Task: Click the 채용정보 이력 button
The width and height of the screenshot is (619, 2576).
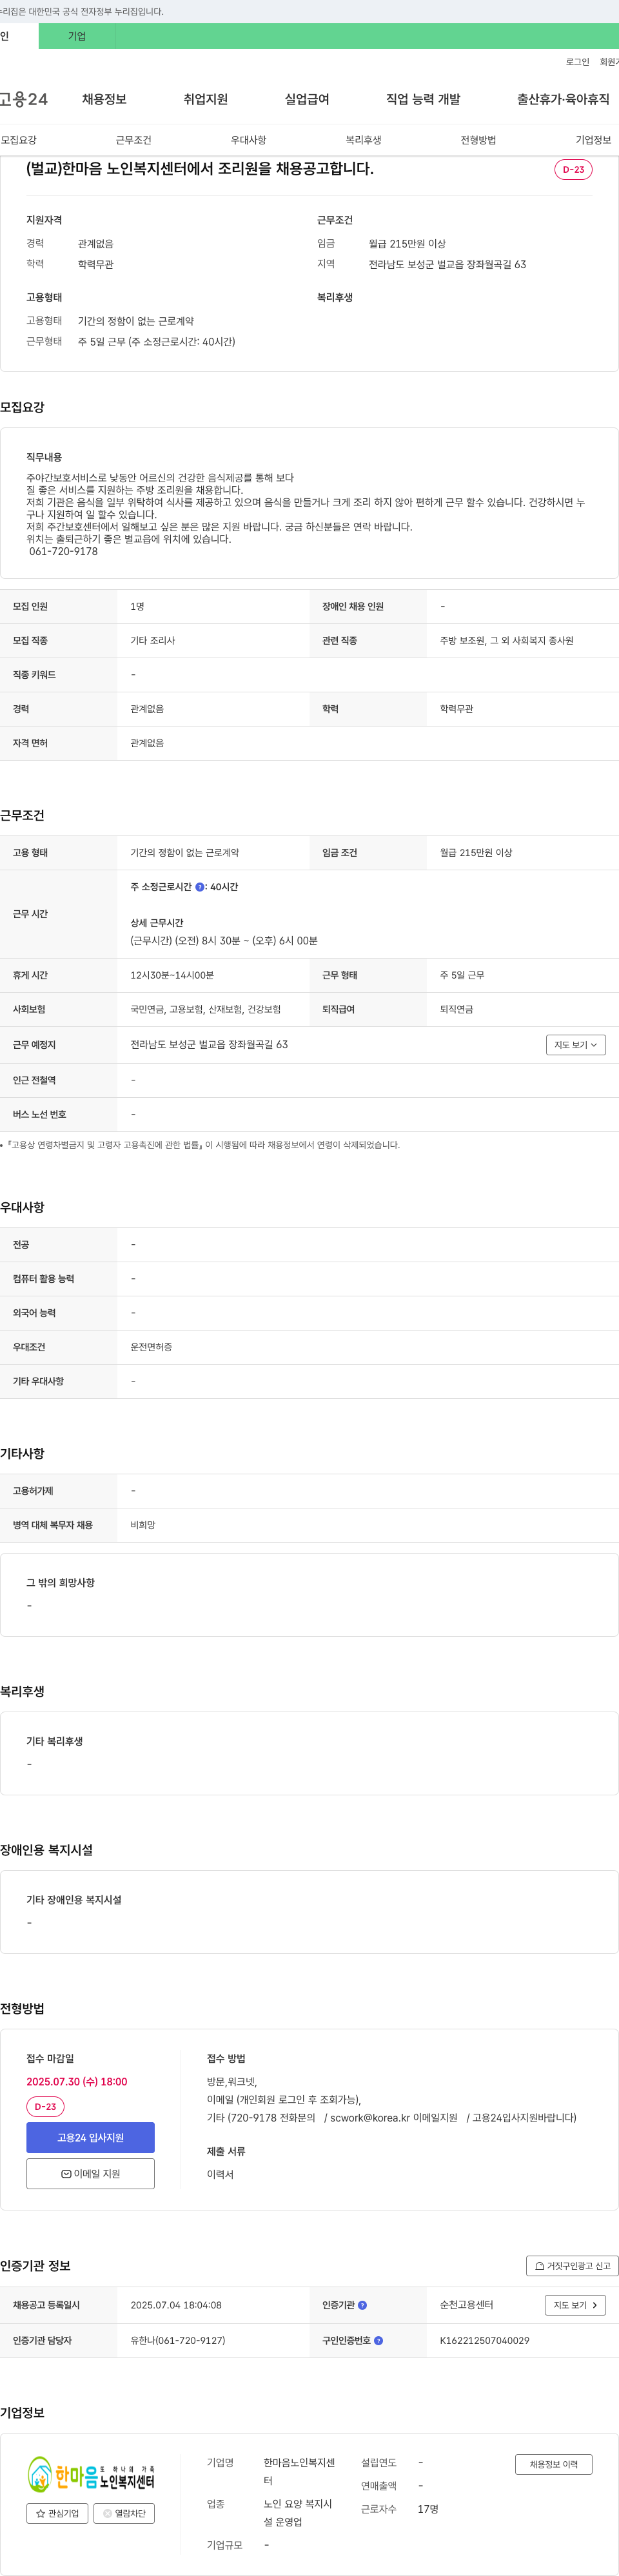Action: pyautogui.click(x=554, y=2464)
